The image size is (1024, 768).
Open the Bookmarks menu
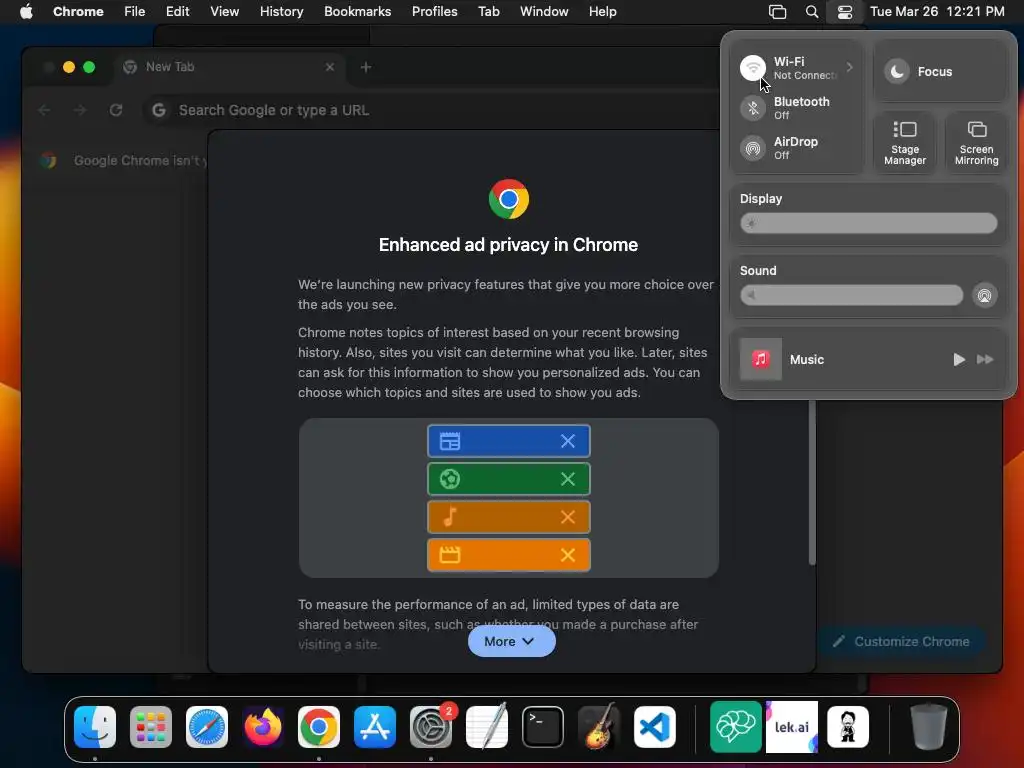tap(357, 11)
